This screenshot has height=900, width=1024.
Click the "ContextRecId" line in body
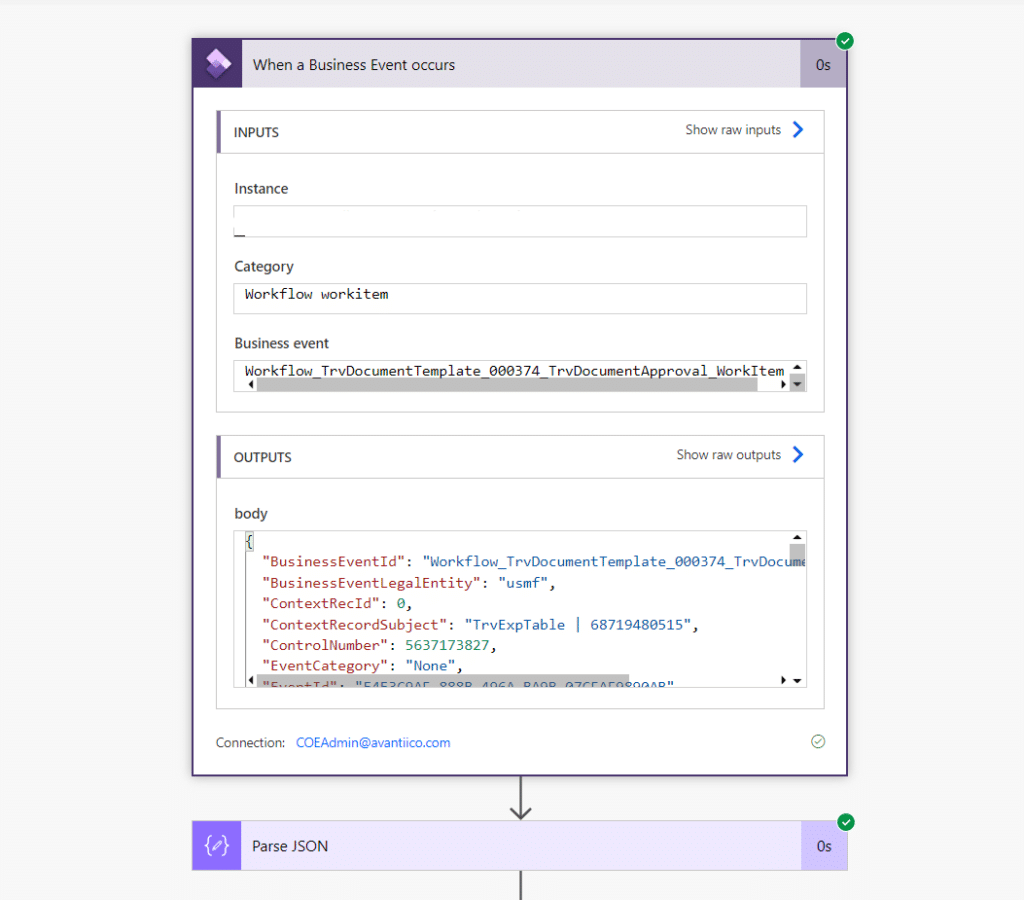click(x=337, y=603)
